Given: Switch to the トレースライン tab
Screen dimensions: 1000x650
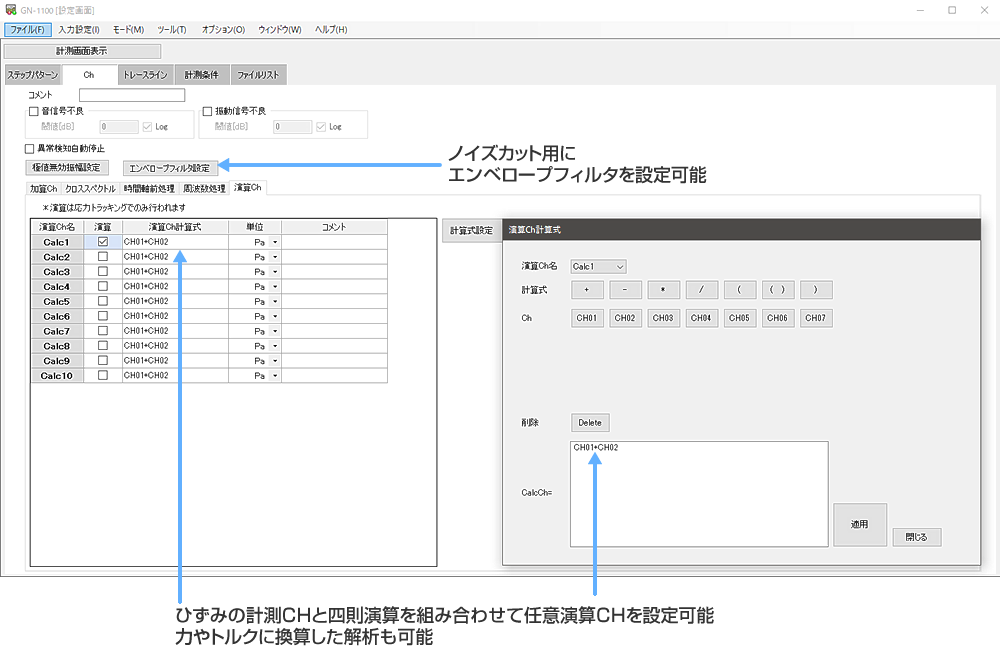Looking at the screenshot, I should [145, 75].
